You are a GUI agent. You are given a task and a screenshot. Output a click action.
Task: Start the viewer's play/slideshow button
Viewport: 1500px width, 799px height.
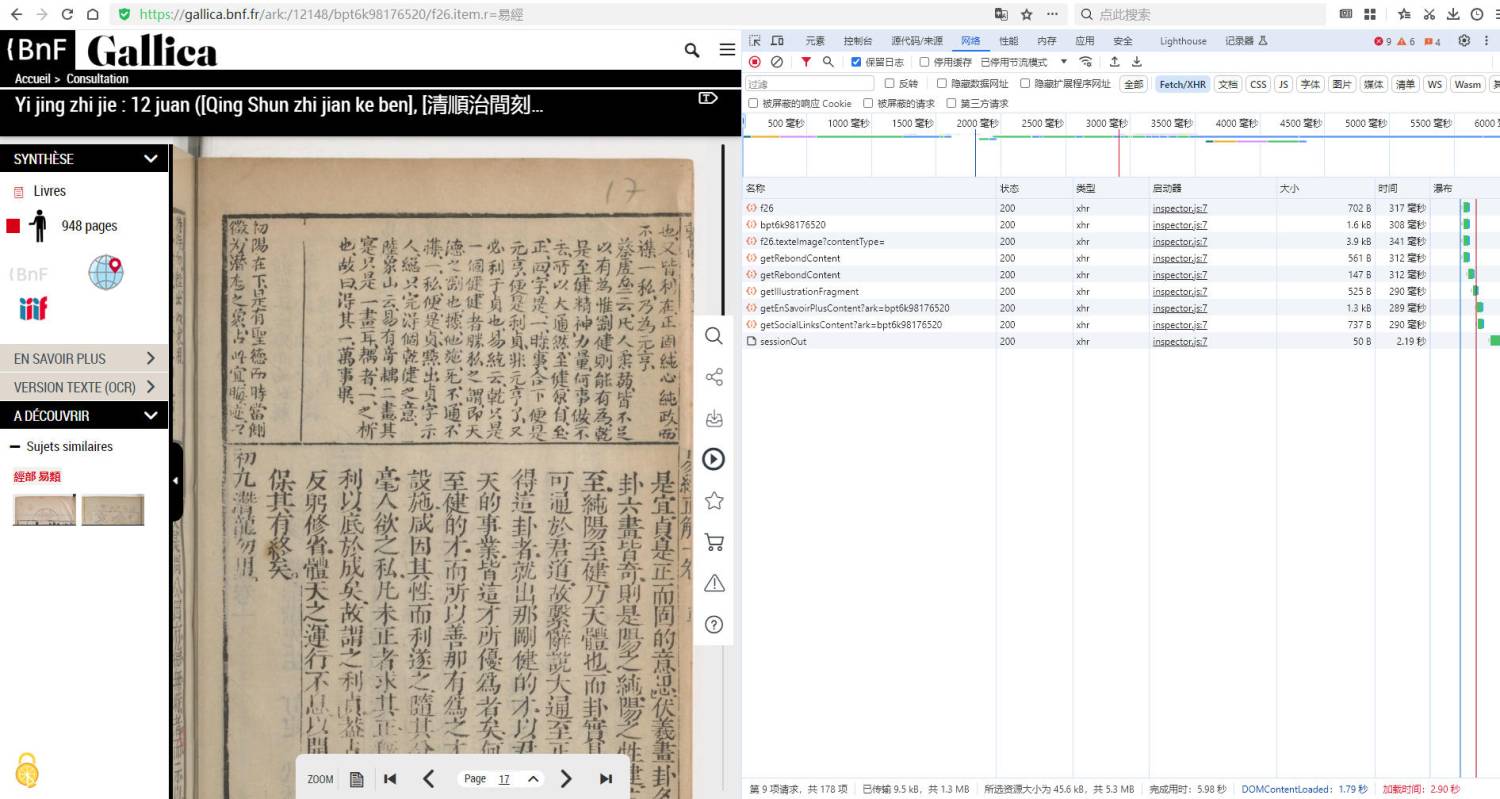pyautogui.click(x=714, y=459)
